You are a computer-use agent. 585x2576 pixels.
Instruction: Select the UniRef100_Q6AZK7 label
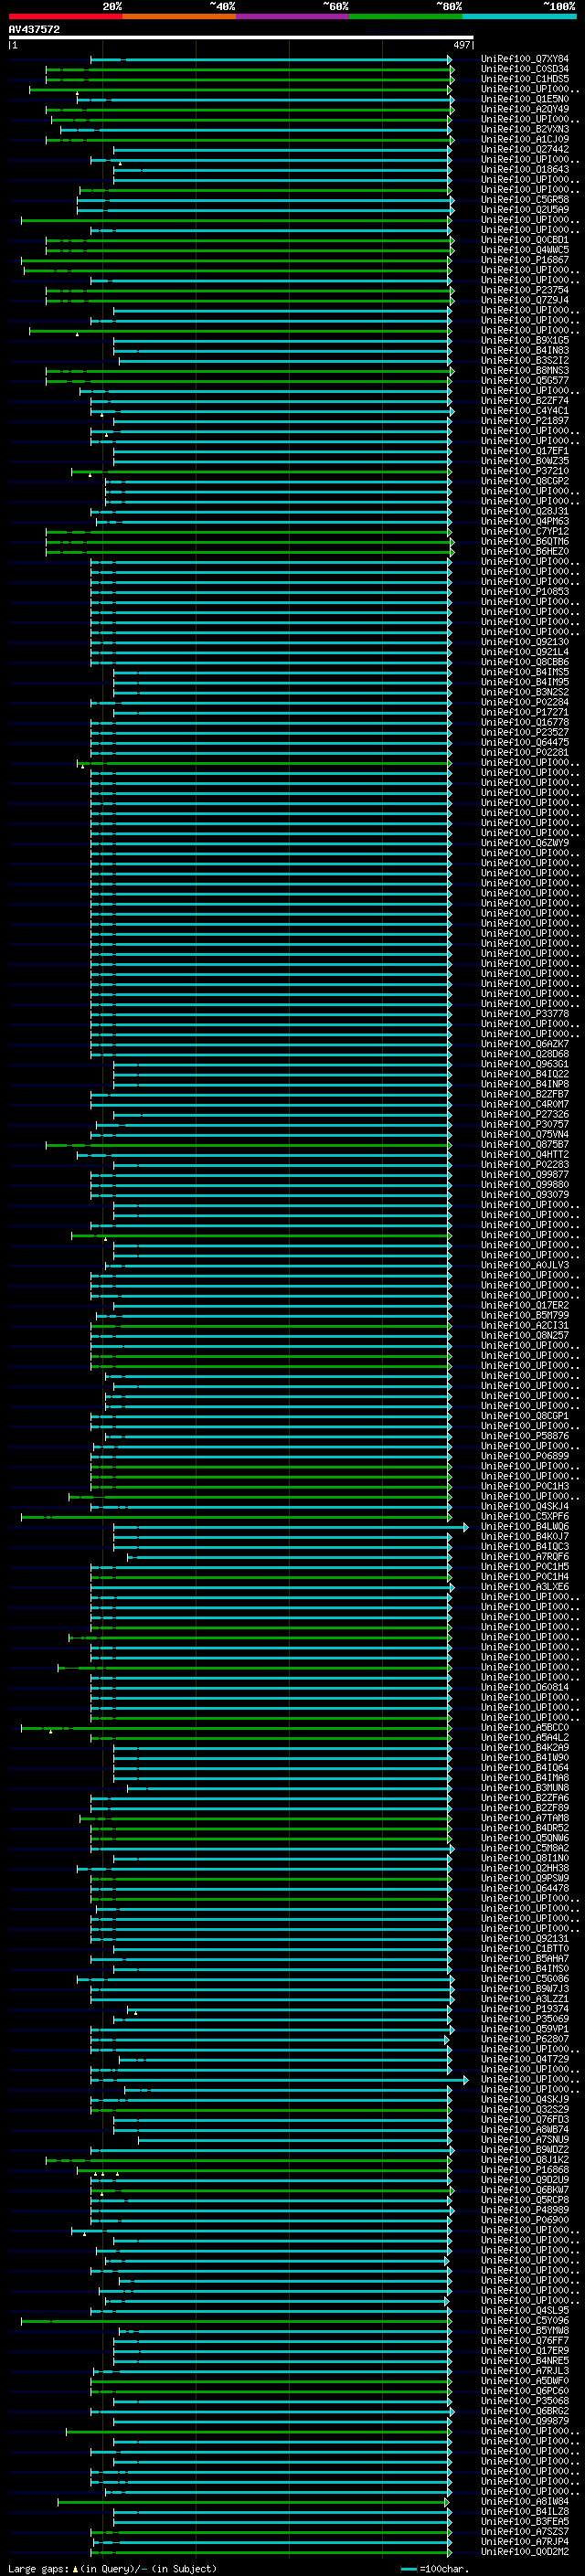(525, 1044)
